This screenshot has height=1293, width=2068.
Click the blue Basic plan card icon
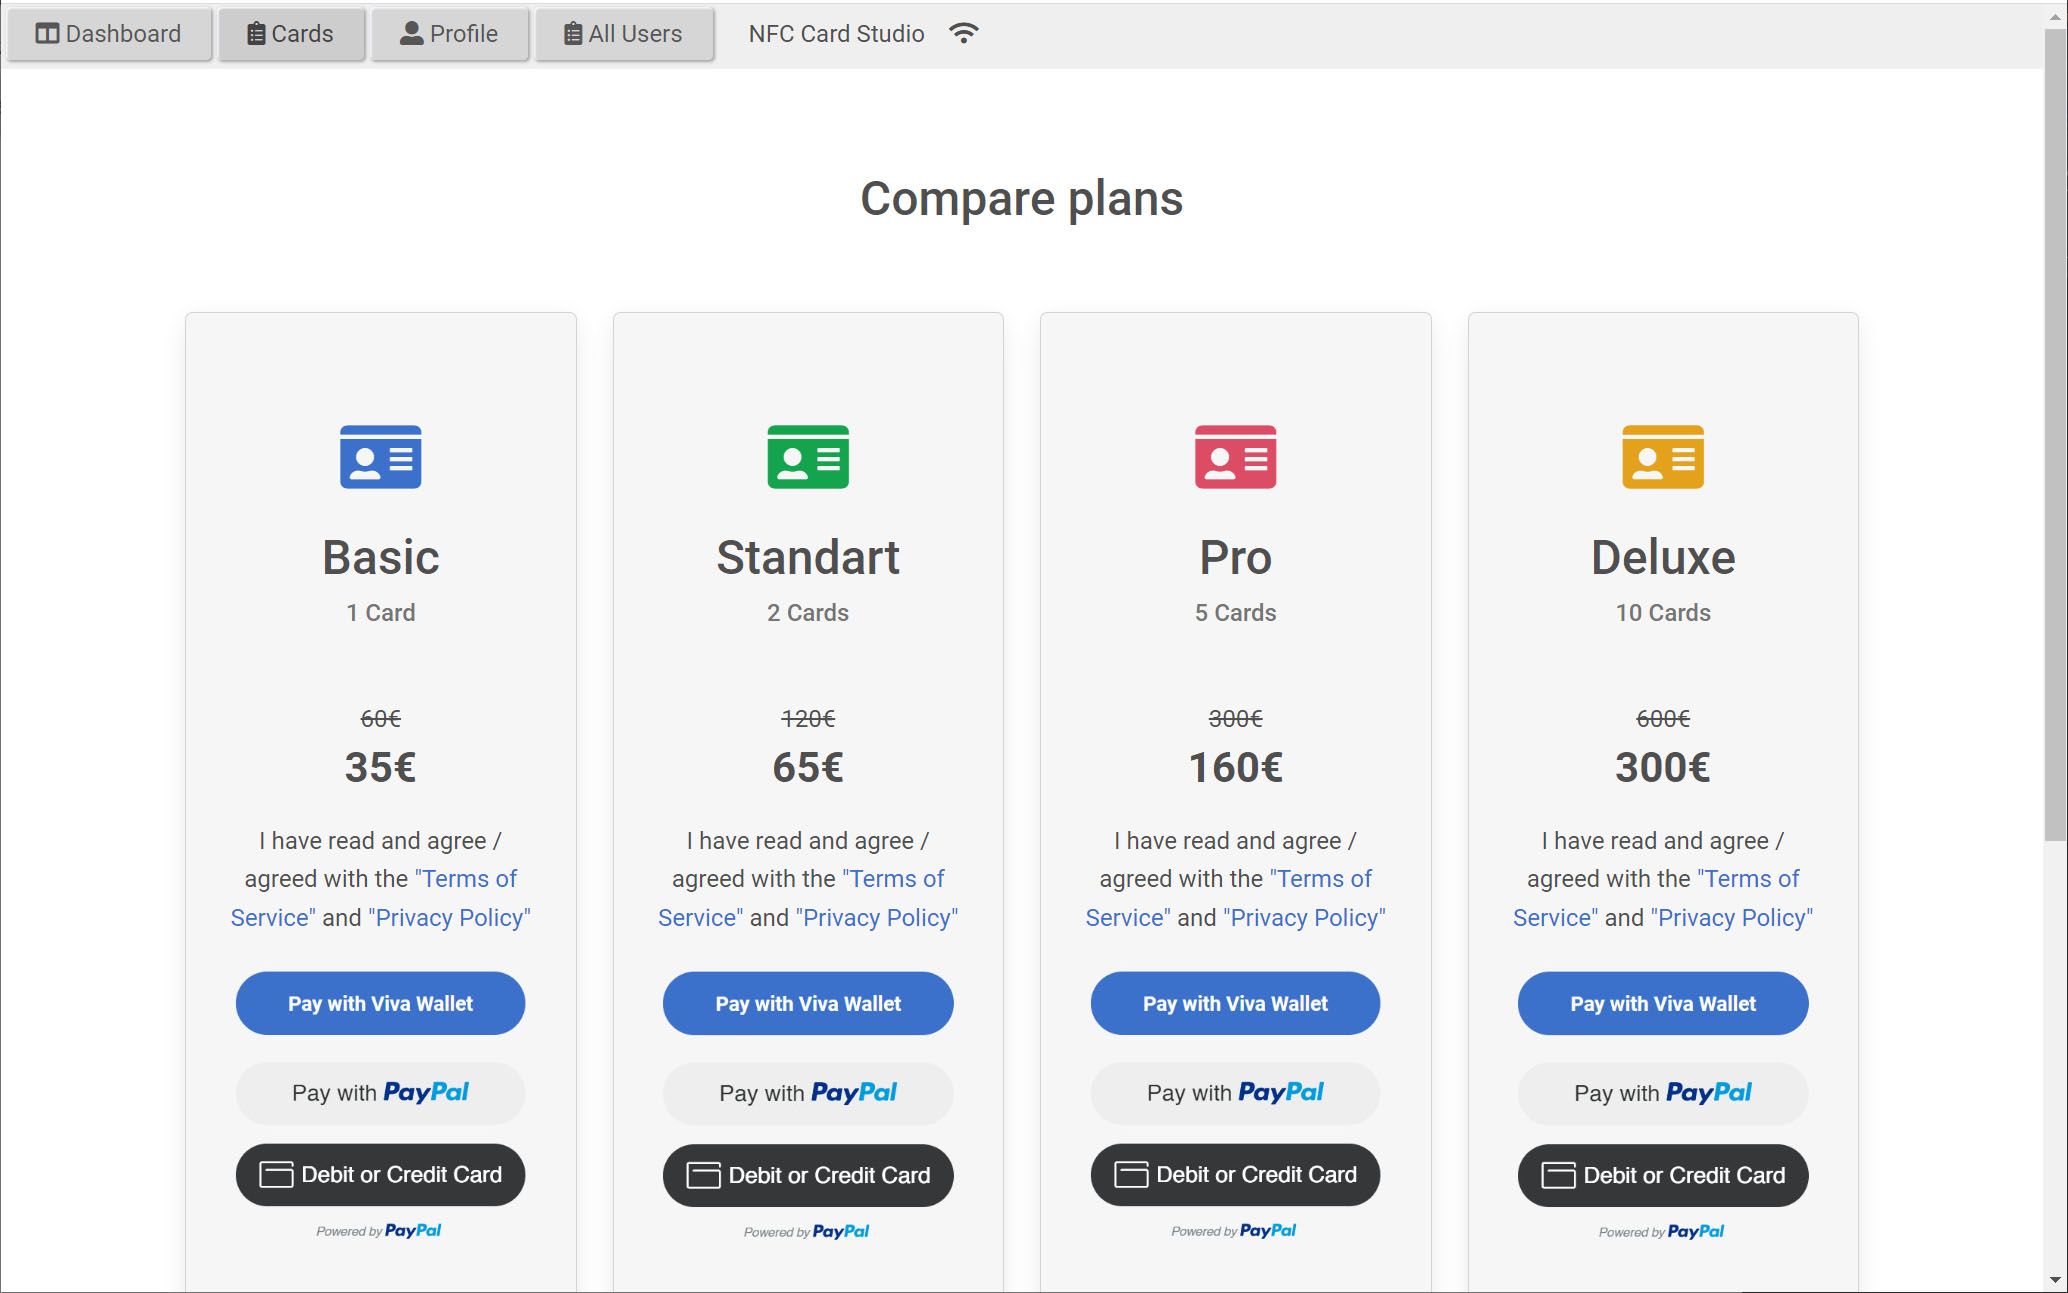point(380,457)
